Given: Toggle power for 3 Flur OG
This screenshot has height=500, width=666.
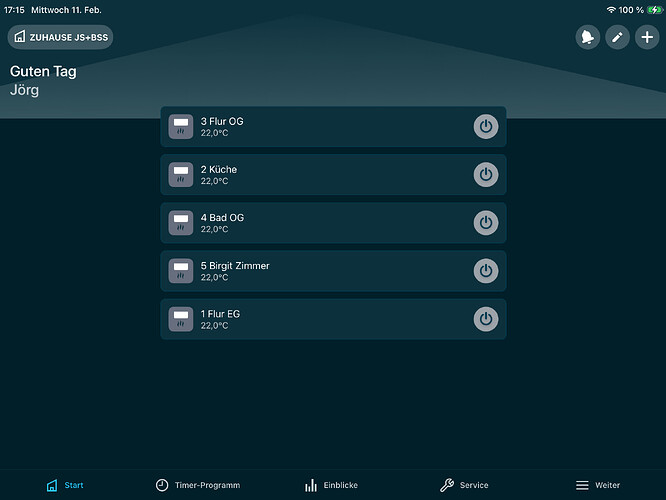Looking at the screenshot, I should (x=485, y=127).
